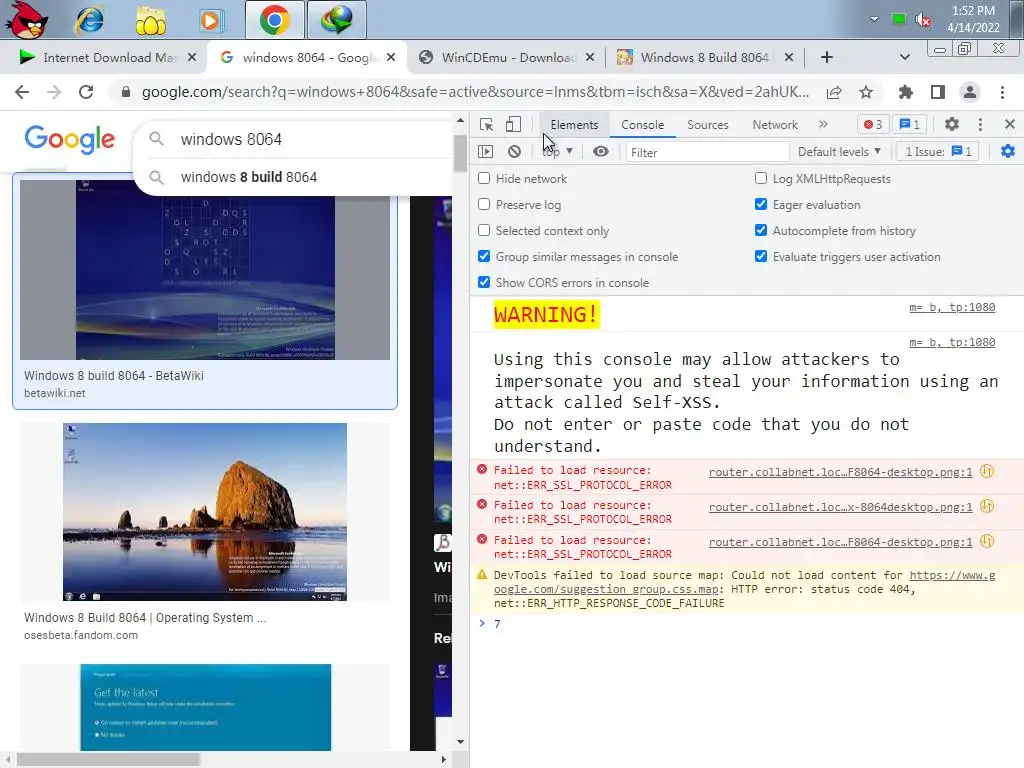
Task: Switch to the WinCDEmu - Download browser tab
Action: pyautogui.click(x=506, y=57)
